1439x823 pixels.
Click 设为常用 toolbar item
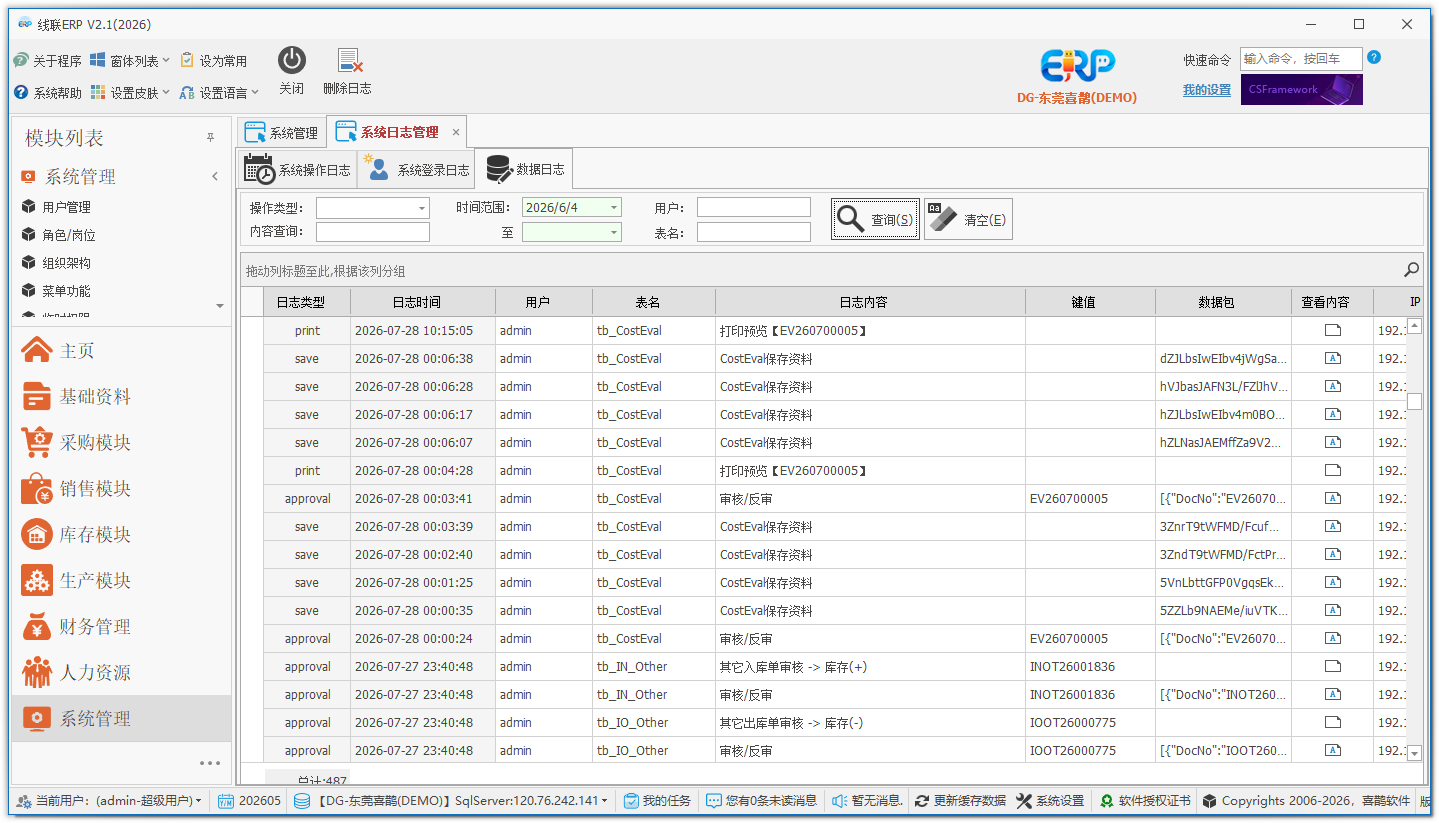[x=214, y=61]
